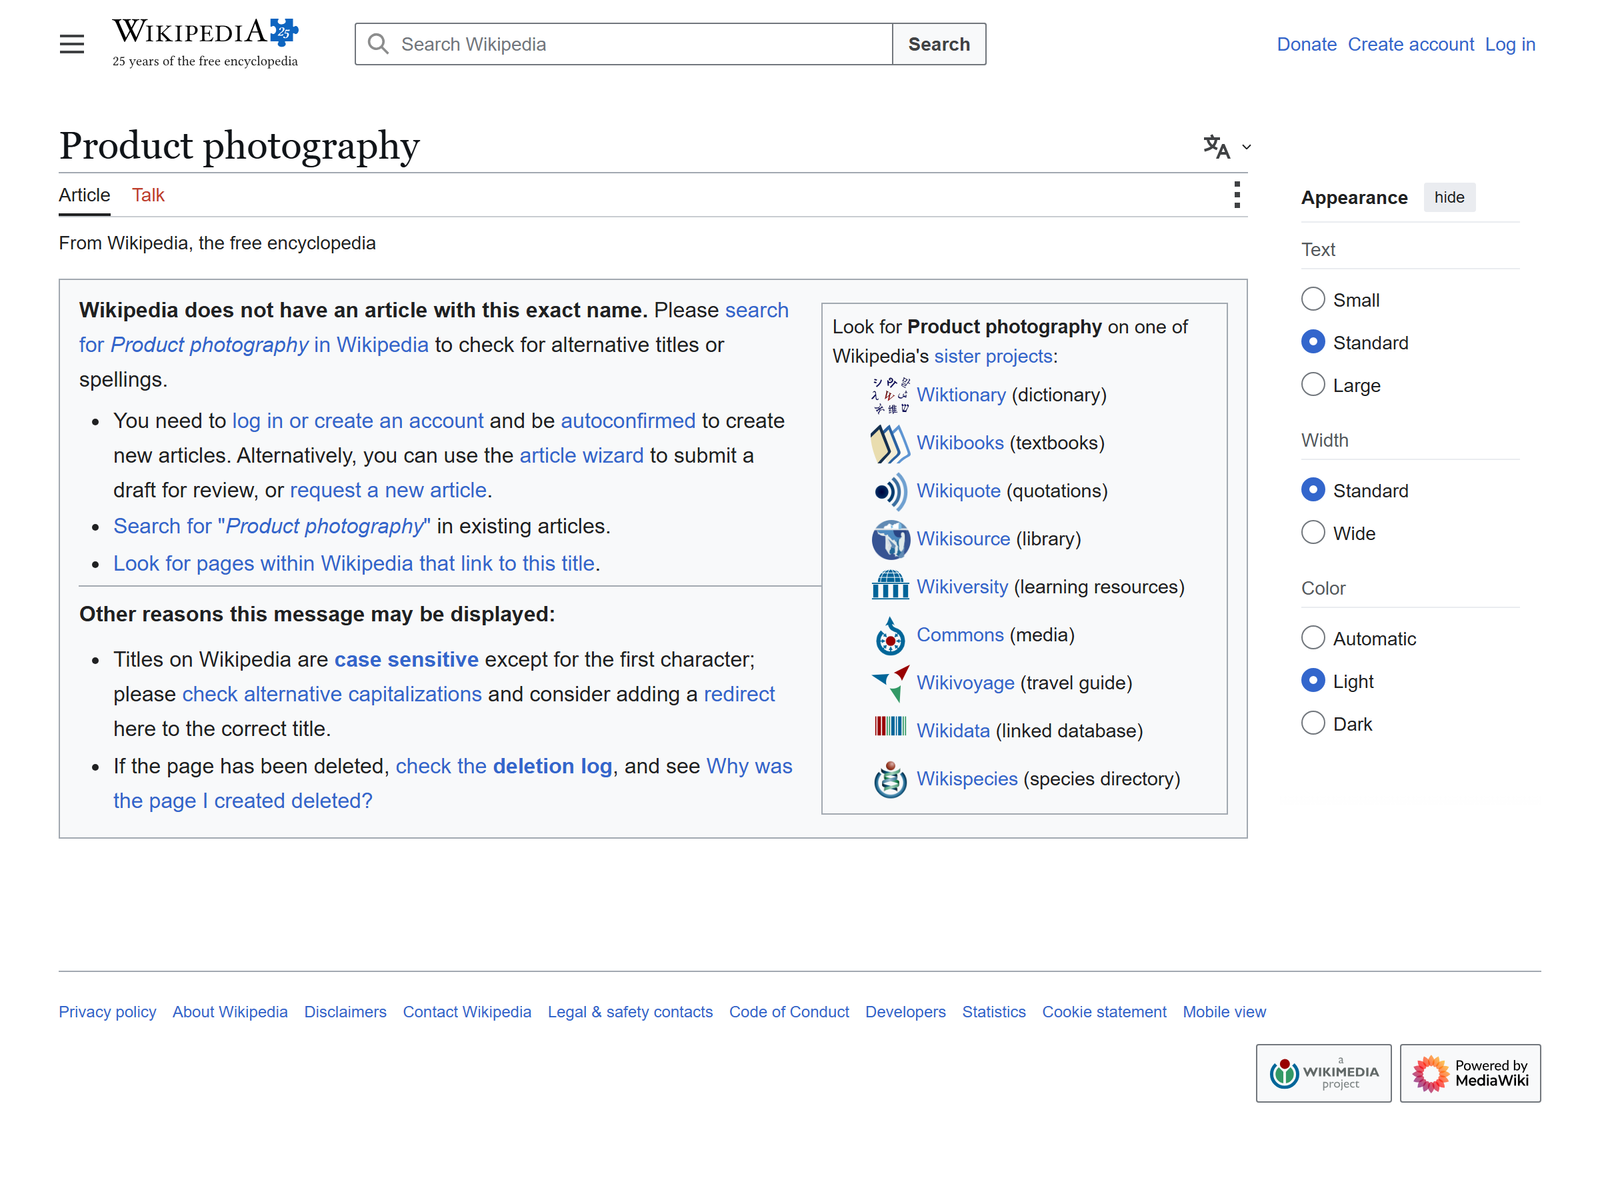Open the Wikidata linked database link
1600x1200 pixels.
point(953,731)
